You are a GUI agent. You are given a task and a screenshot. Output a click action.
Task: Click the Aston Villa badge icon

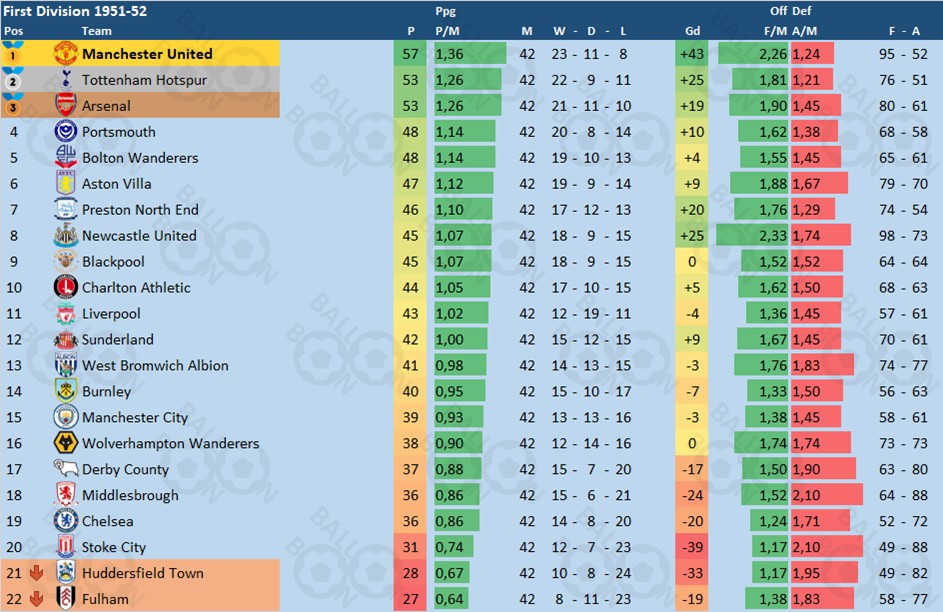(65, 184)
